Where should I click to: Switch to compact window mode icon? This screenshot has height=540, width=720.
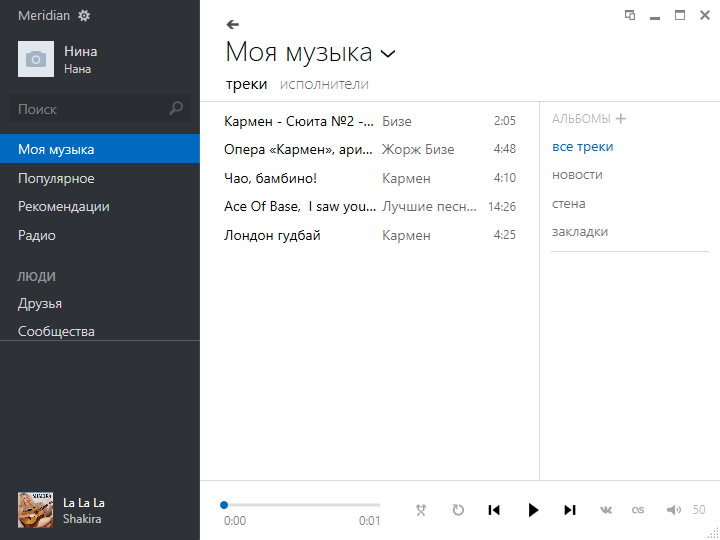click(x=630, y=15)
